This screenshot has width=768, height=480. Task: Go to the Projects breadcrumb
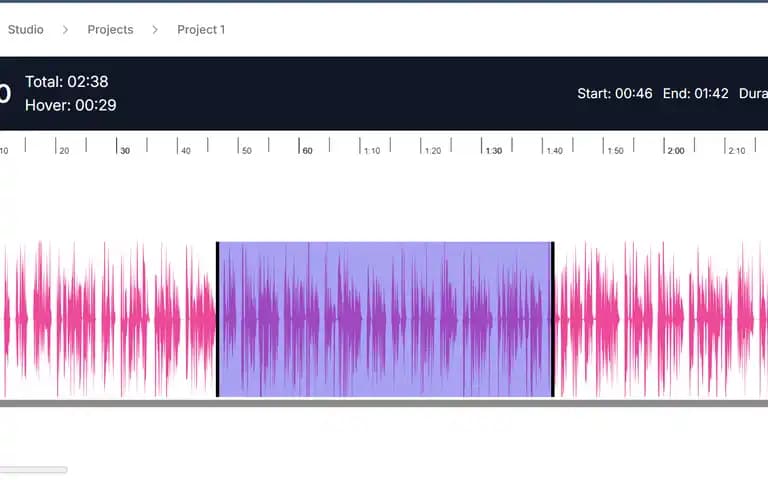tap(110, 29)
